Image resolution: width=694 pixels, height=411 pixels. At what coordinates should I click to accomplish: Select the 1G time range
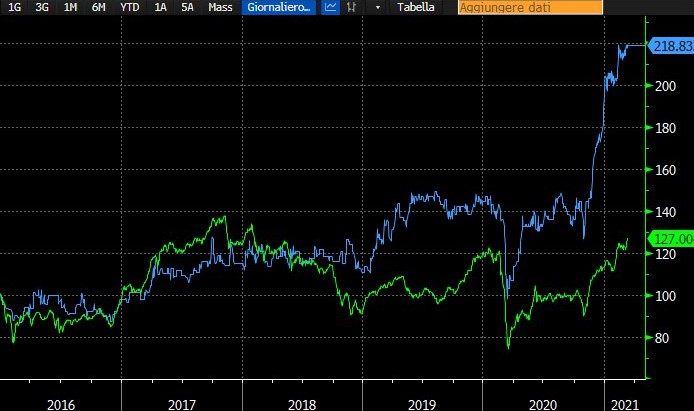pyautogui.click(x=15, y=7)
